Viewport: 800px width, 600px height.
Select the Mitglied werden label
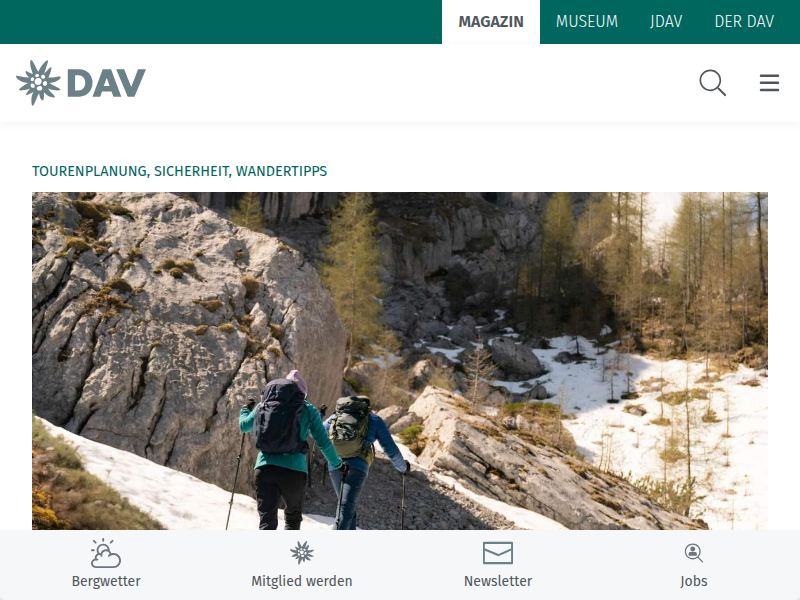[x=302, y=581]
